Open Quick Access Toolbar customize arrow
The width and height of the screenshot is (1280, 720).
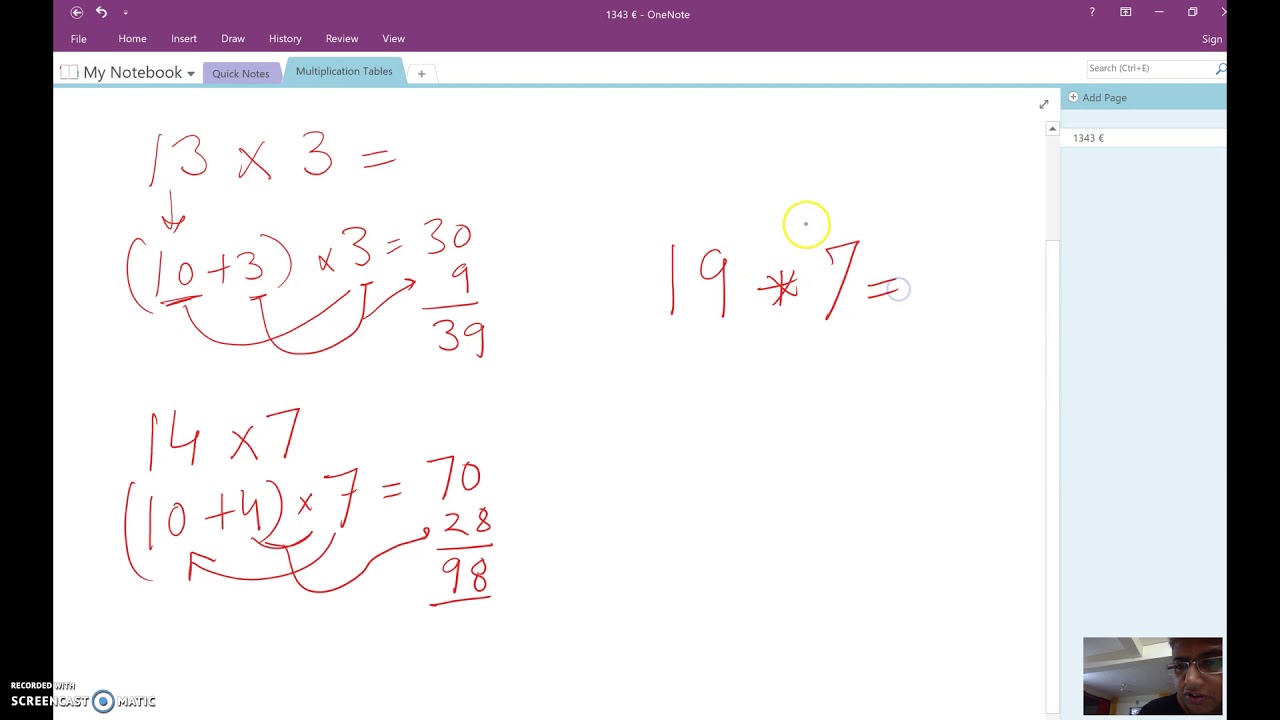(125, 13)
